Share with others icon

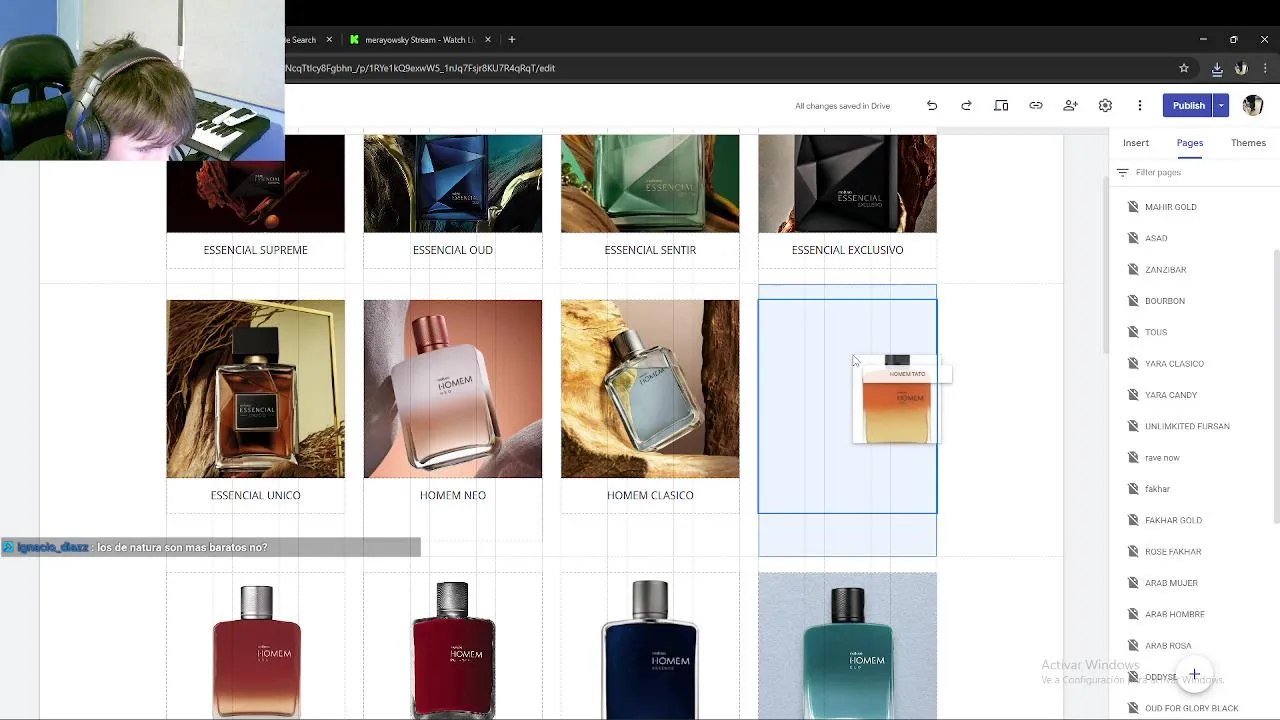click(x=1070, y=105)
